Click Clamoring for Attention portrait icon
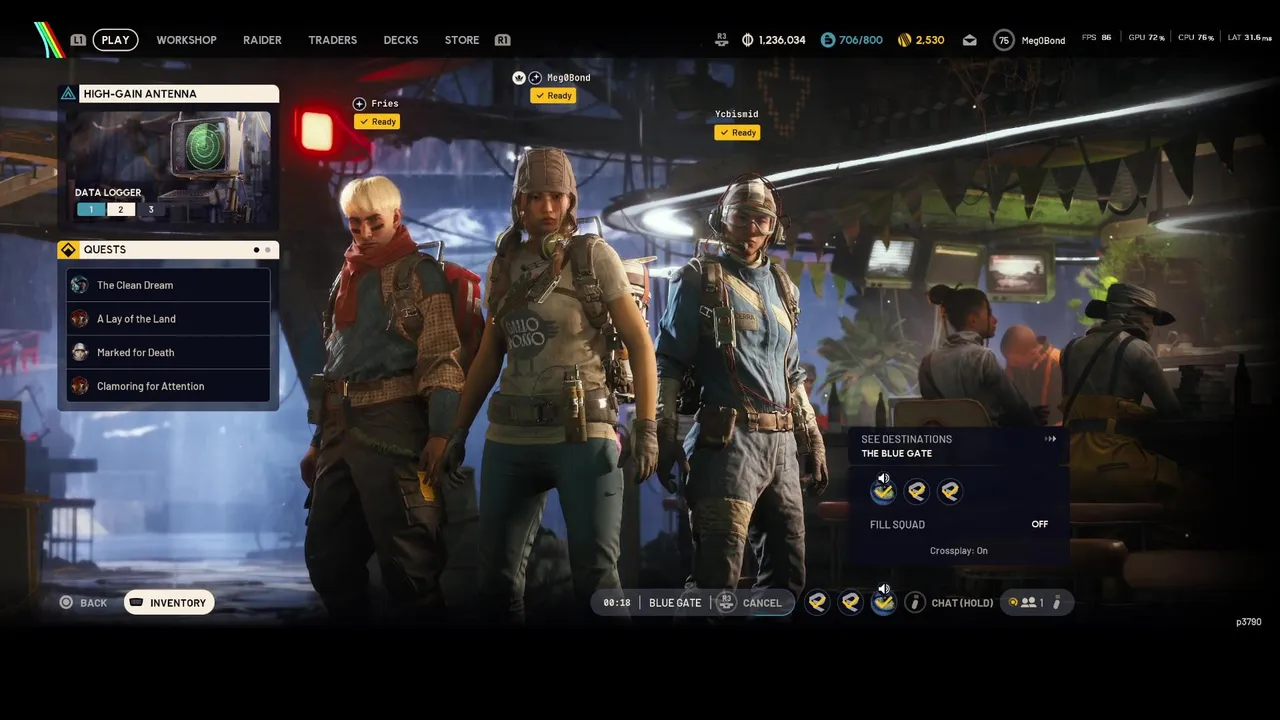Image resolution: width=1280 pixels, height=720 pixels. (80, 386)
